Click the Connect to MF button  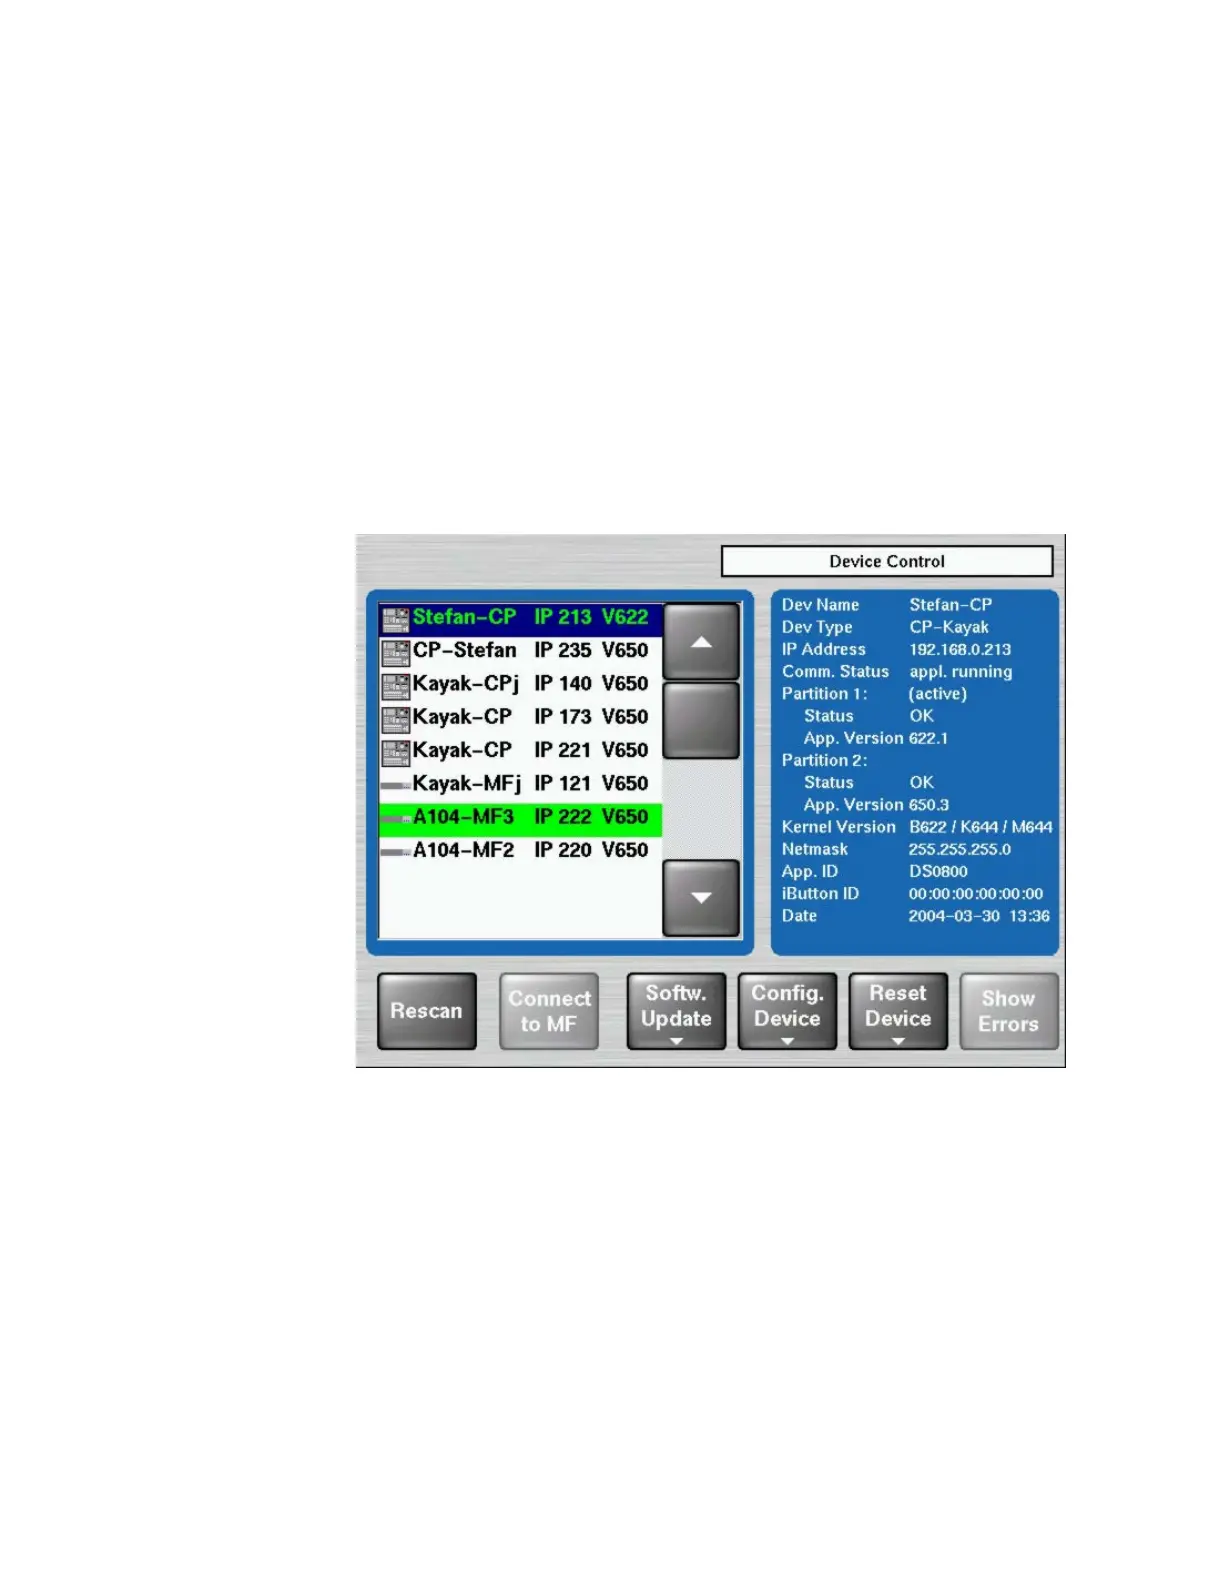549,1011
